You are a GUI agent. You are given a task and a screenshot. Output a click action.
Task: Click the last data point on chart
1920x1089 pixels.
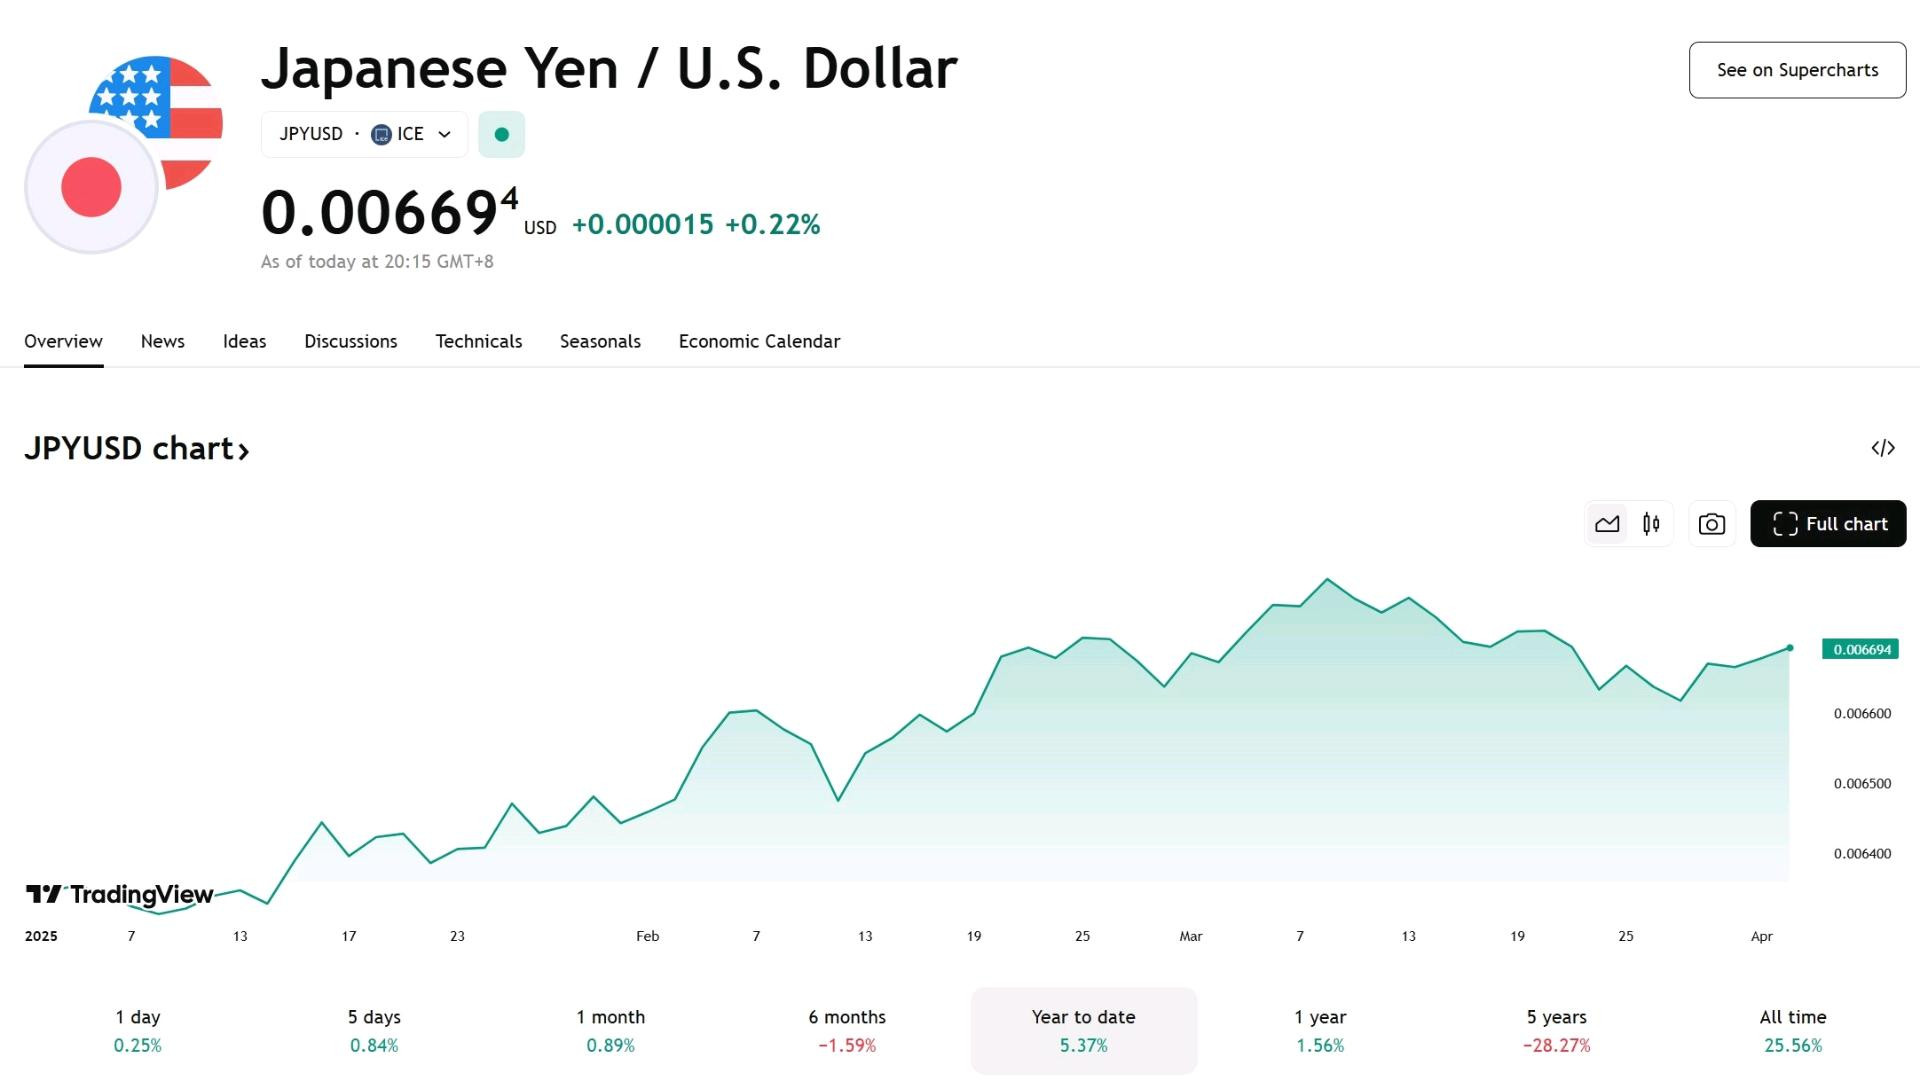coord(1790,648)
